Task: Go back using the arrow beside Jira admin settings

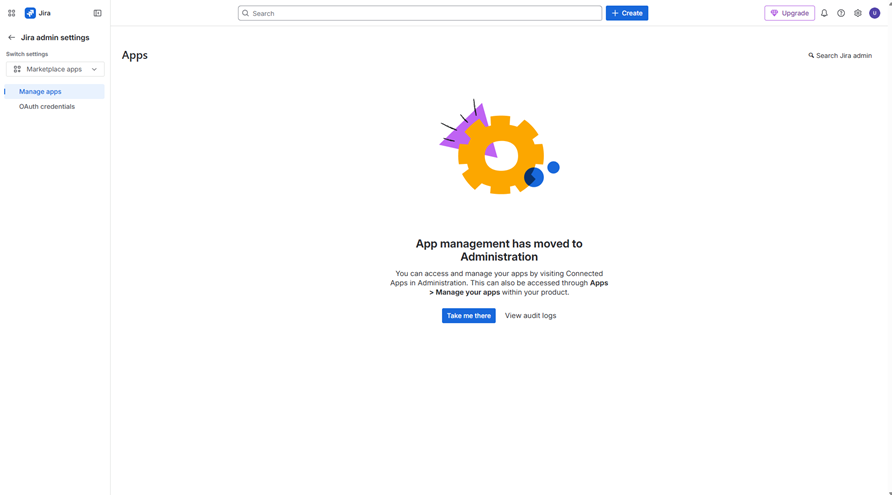Action: click(11, 38)
